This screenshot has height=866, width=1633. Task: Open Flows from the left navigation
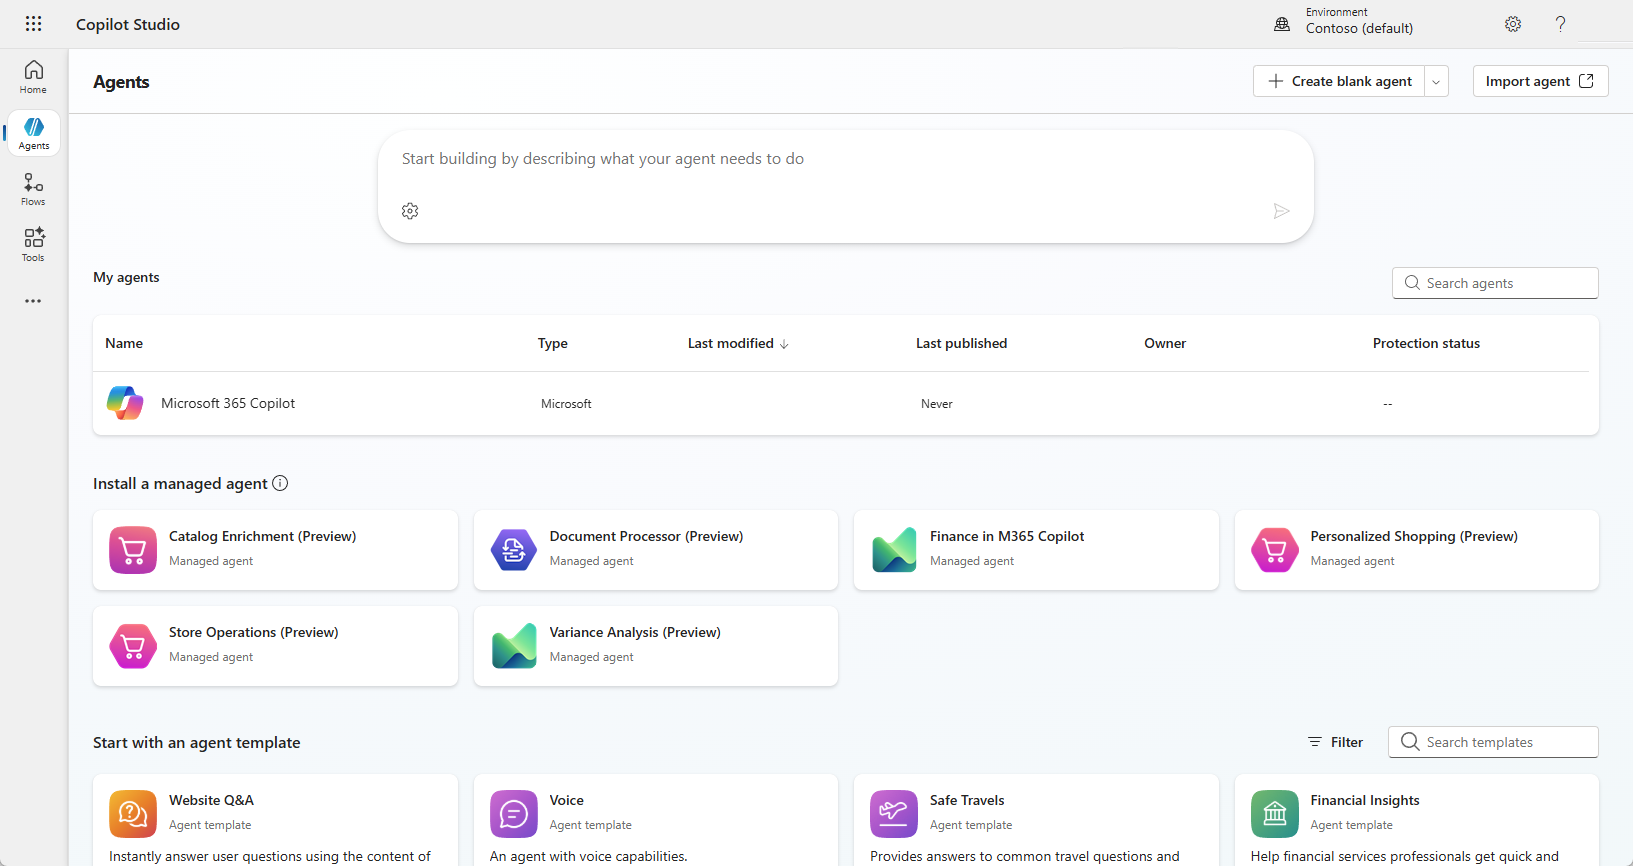33,189
